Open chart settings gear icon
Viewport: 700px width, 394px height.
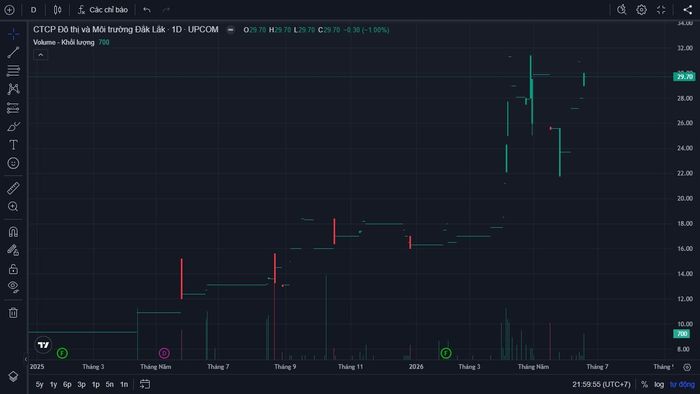point(641,9)
